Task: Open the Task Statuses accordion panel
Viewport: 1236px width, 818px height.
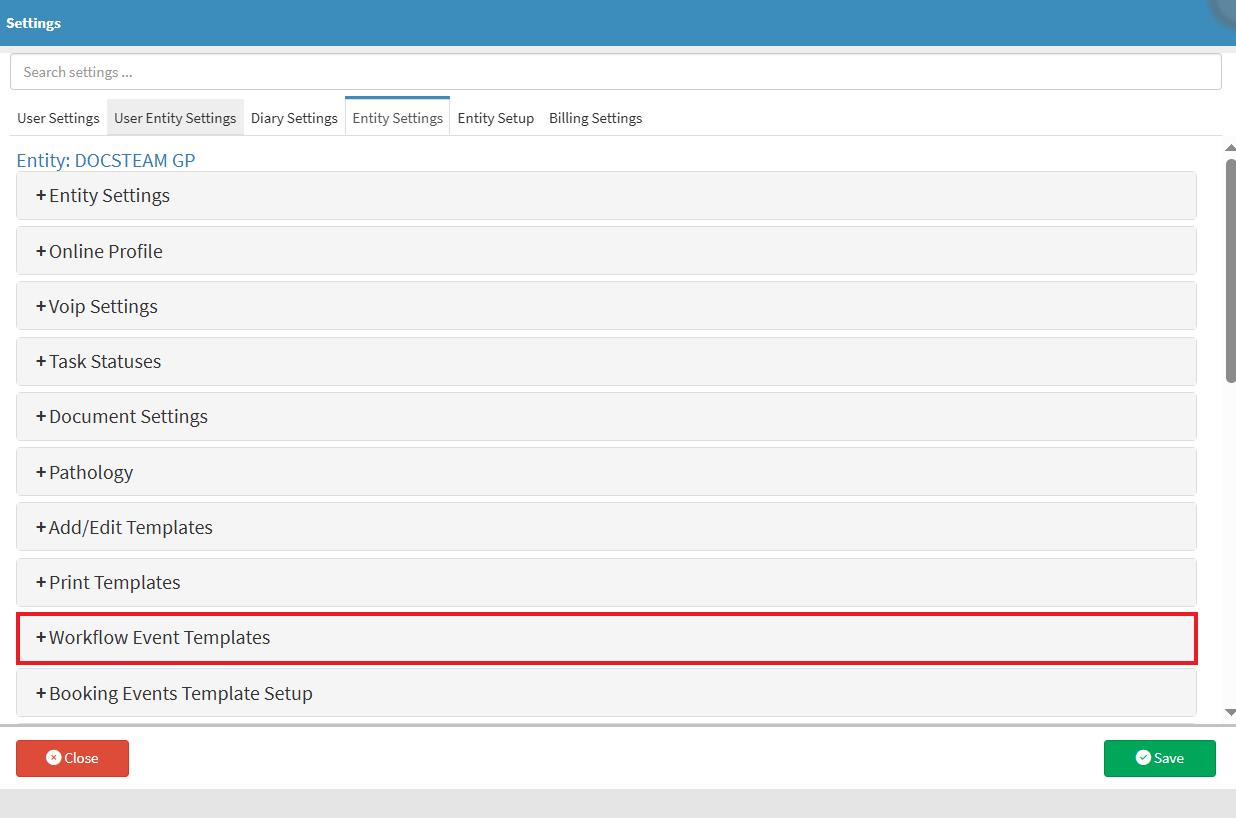Action: click(104, 362)
